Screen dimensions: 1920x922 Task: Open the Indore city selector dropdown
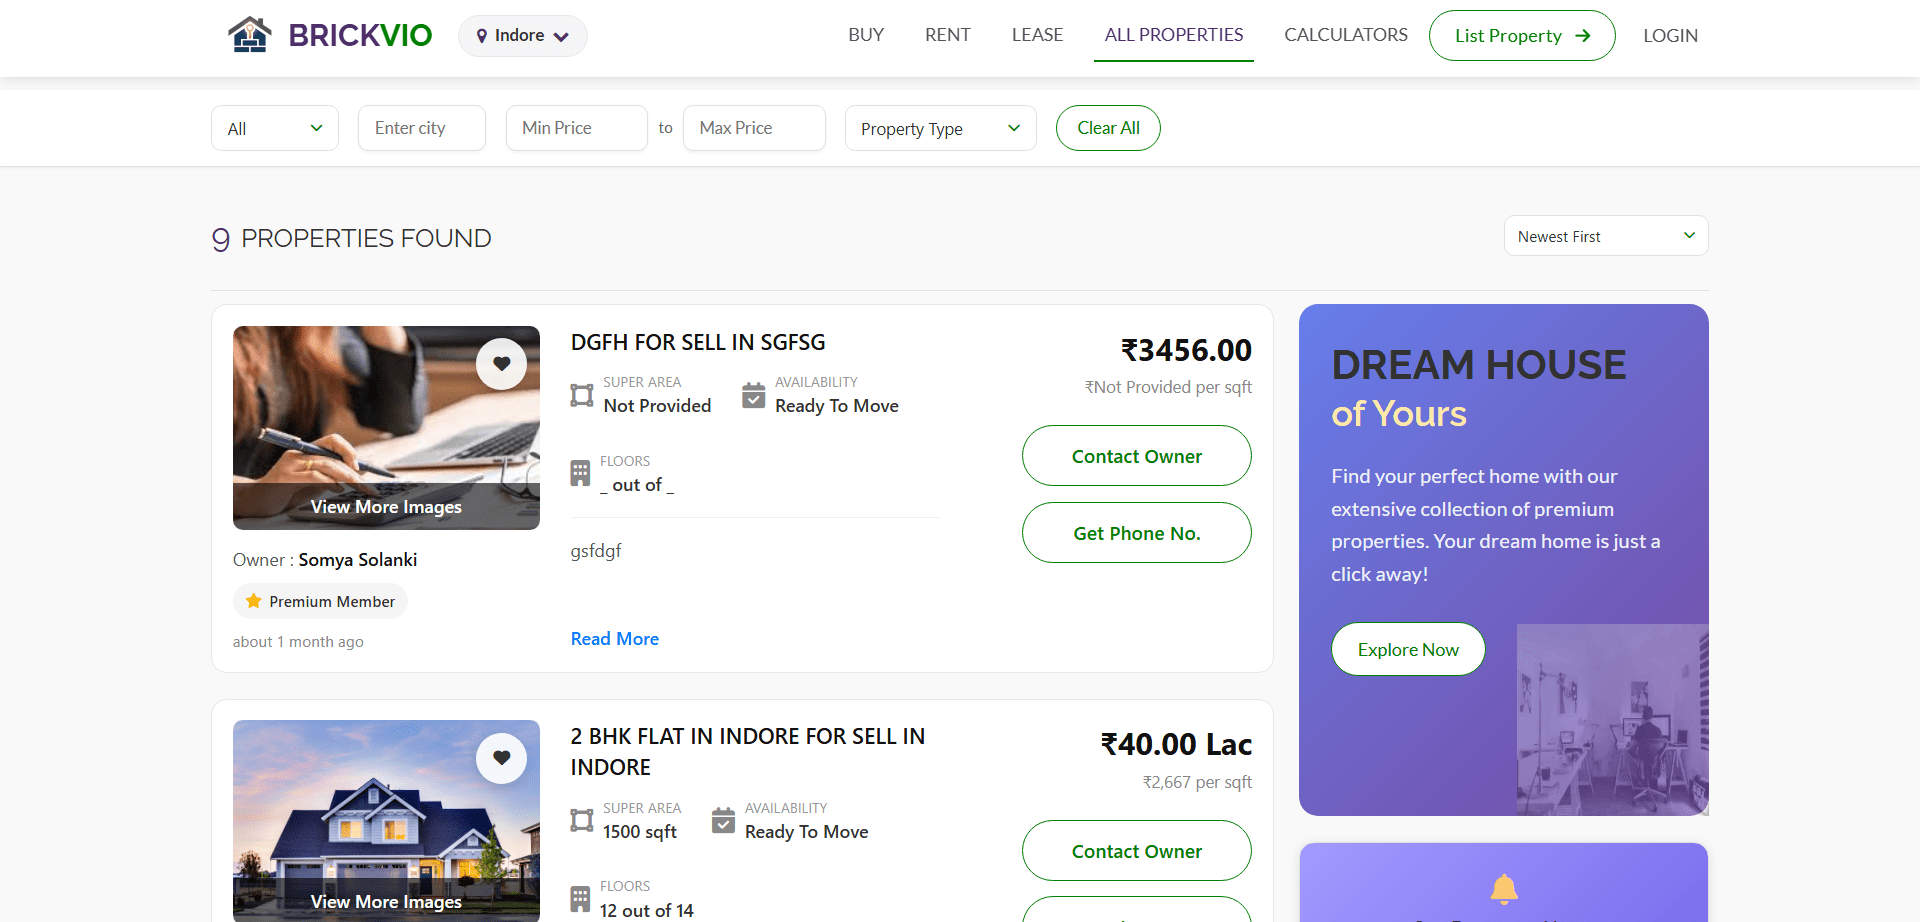tap(522, 36)
